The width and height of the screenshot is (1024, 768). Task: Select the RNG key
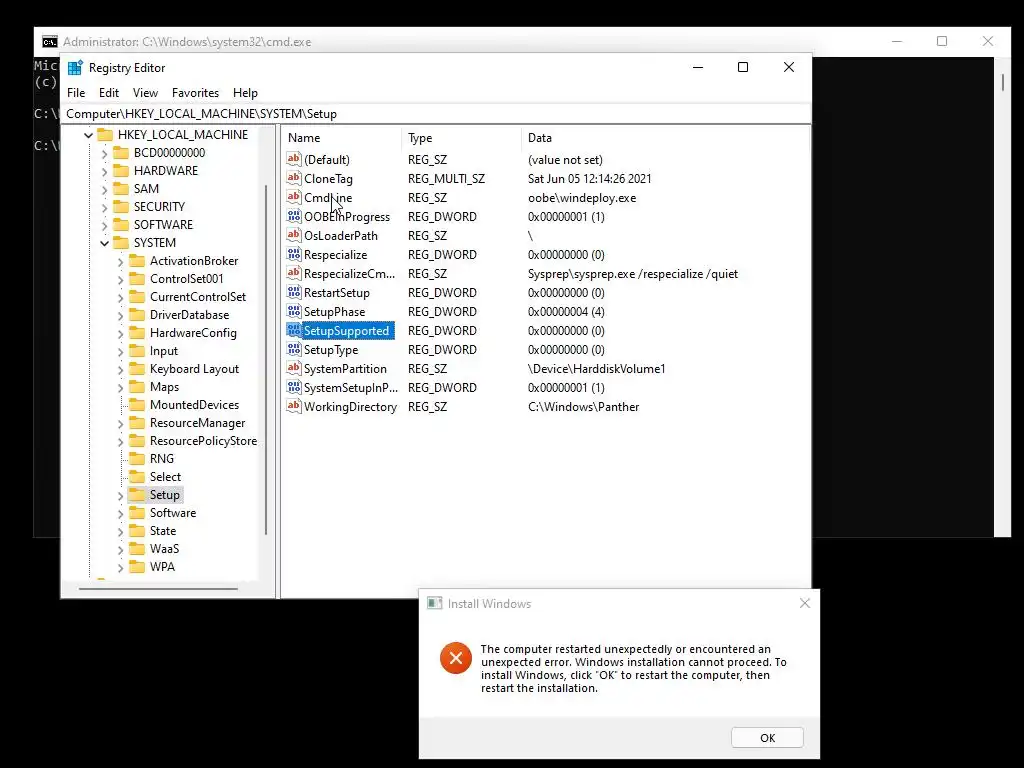point(161,458)
